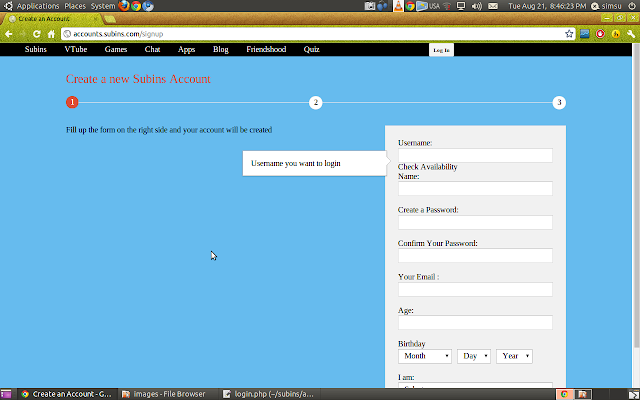
Task: Open a new browser tab
Action: (x=110, y=19)
